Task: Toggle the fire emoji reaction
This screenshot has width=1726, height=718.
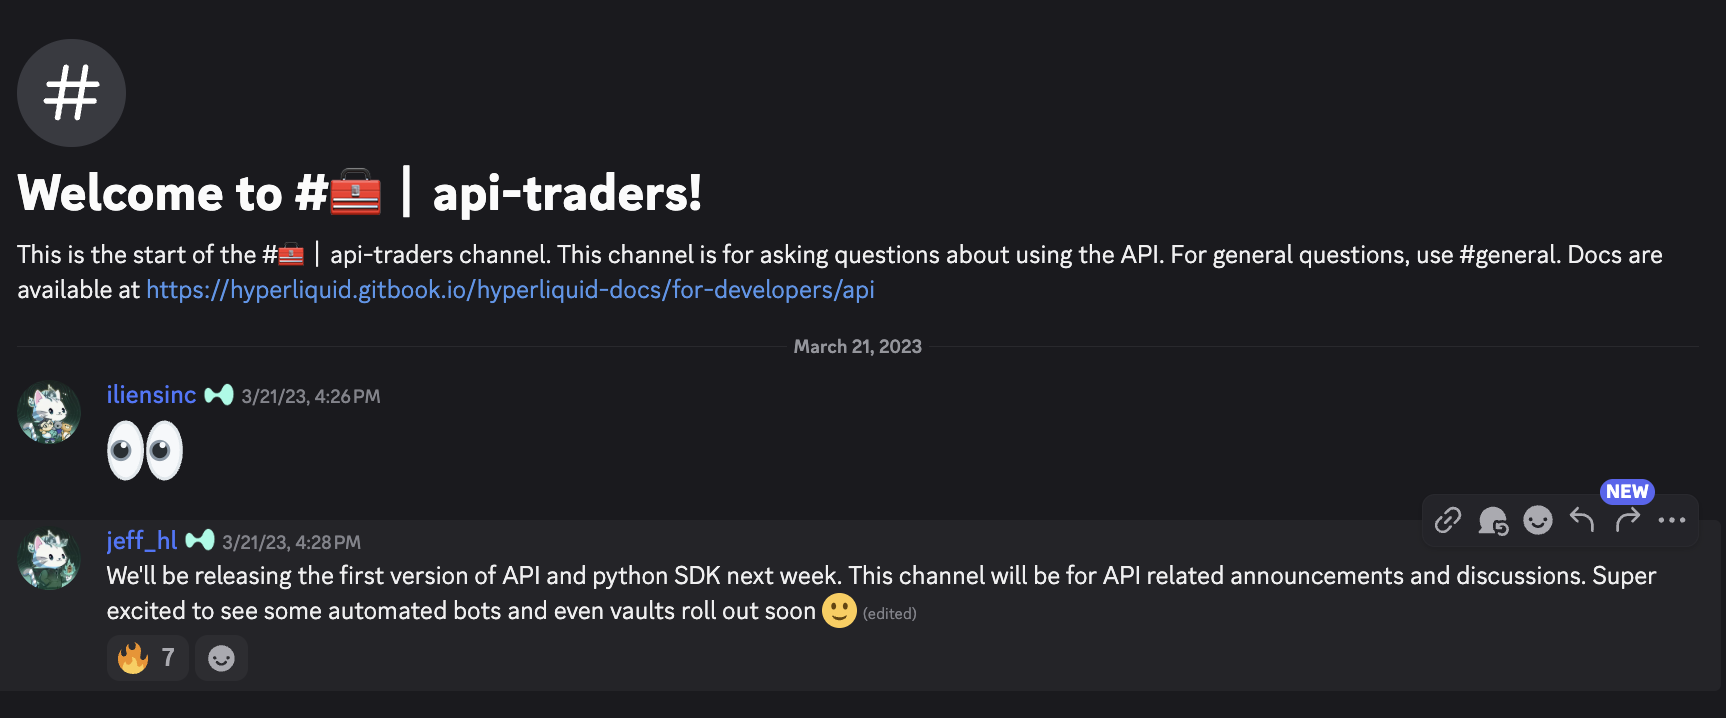Action: click(147, 657)
